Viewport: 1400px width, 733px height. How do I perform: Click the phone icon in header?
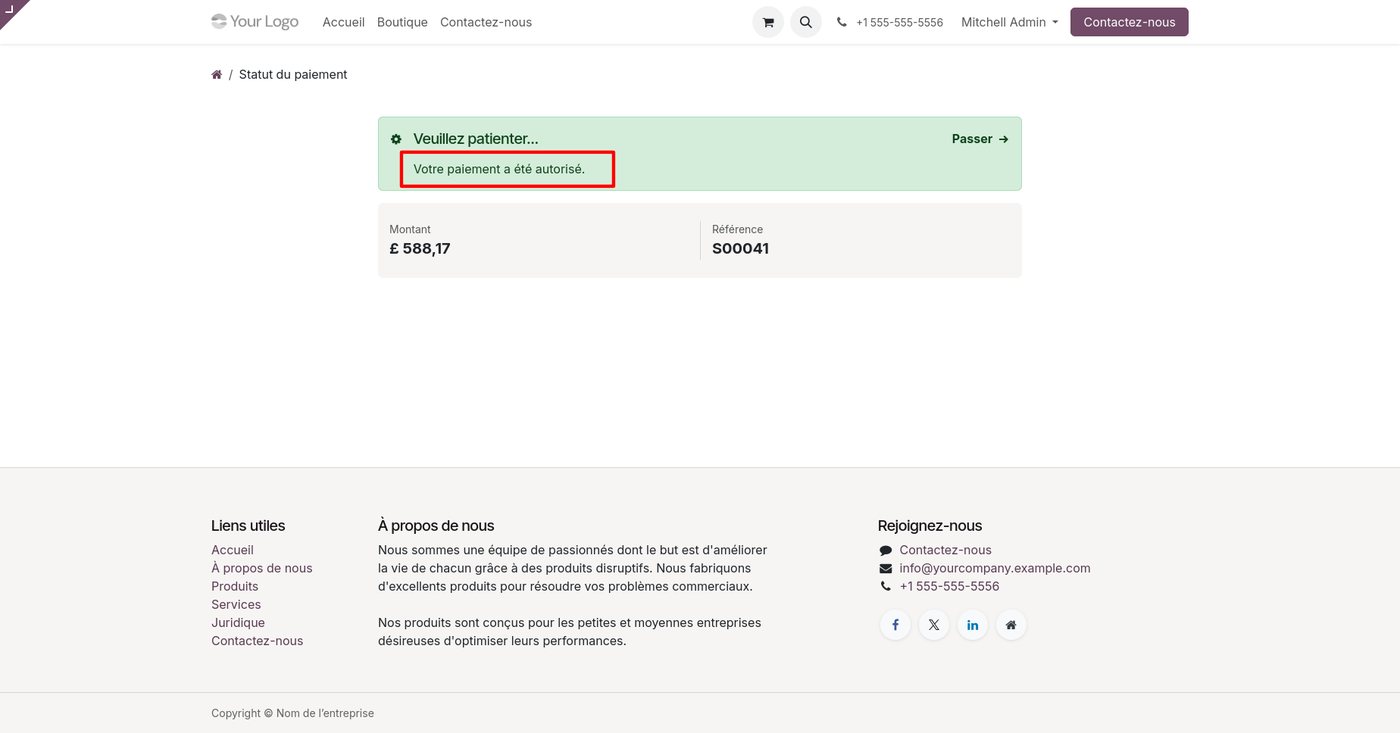click(842, 22)
